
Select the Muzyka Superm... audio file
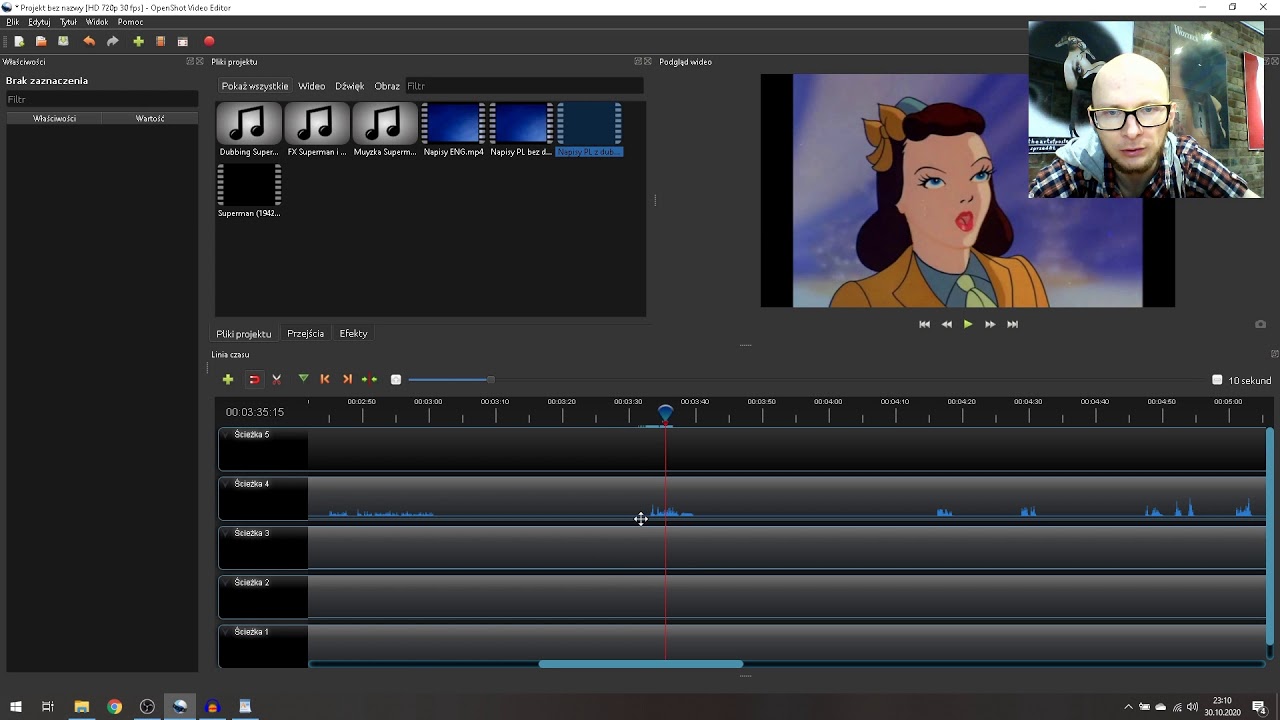(385, 130)
